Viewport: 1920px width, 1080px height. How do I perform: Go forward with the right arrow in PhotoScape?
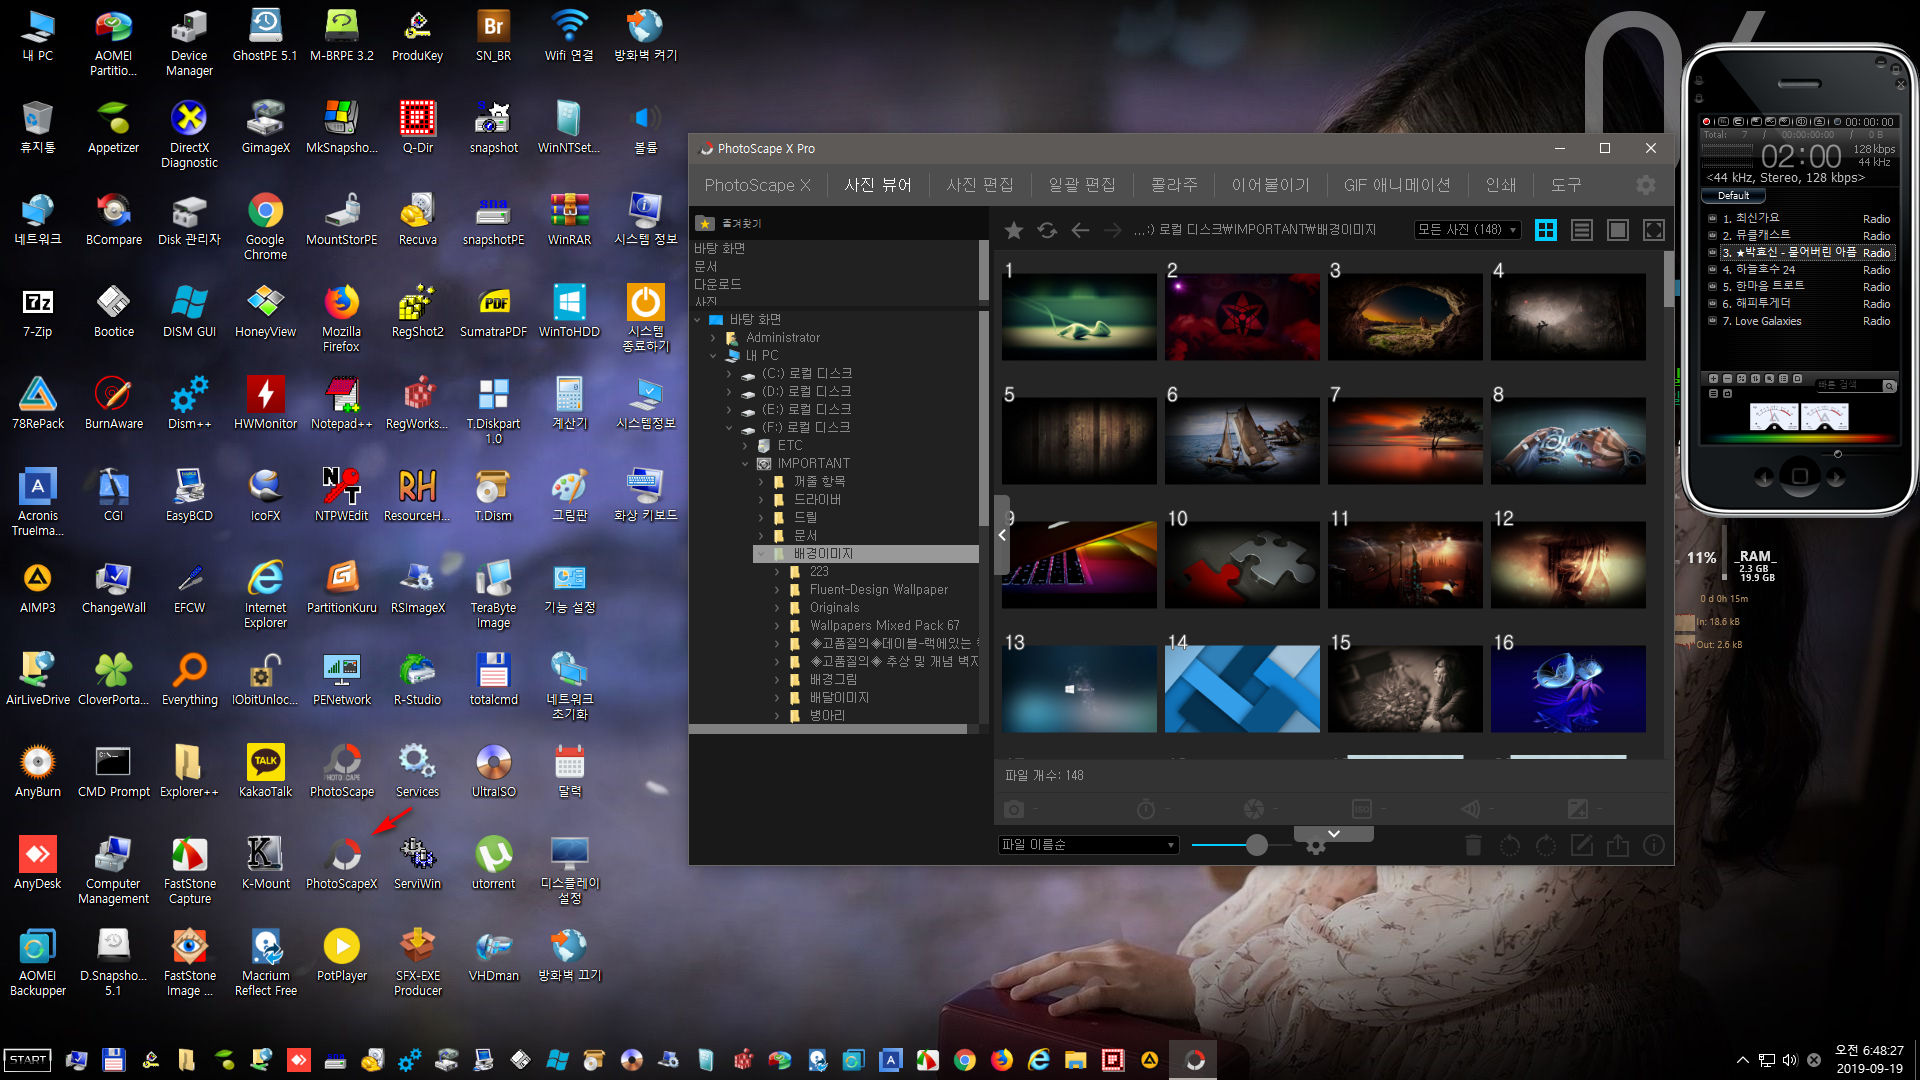(x=1113, y=230)
